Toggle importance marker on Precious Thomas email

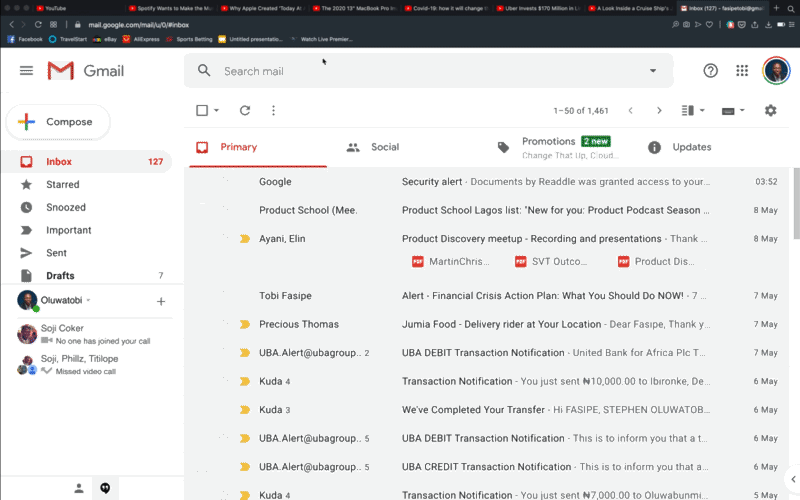(245, 324)
